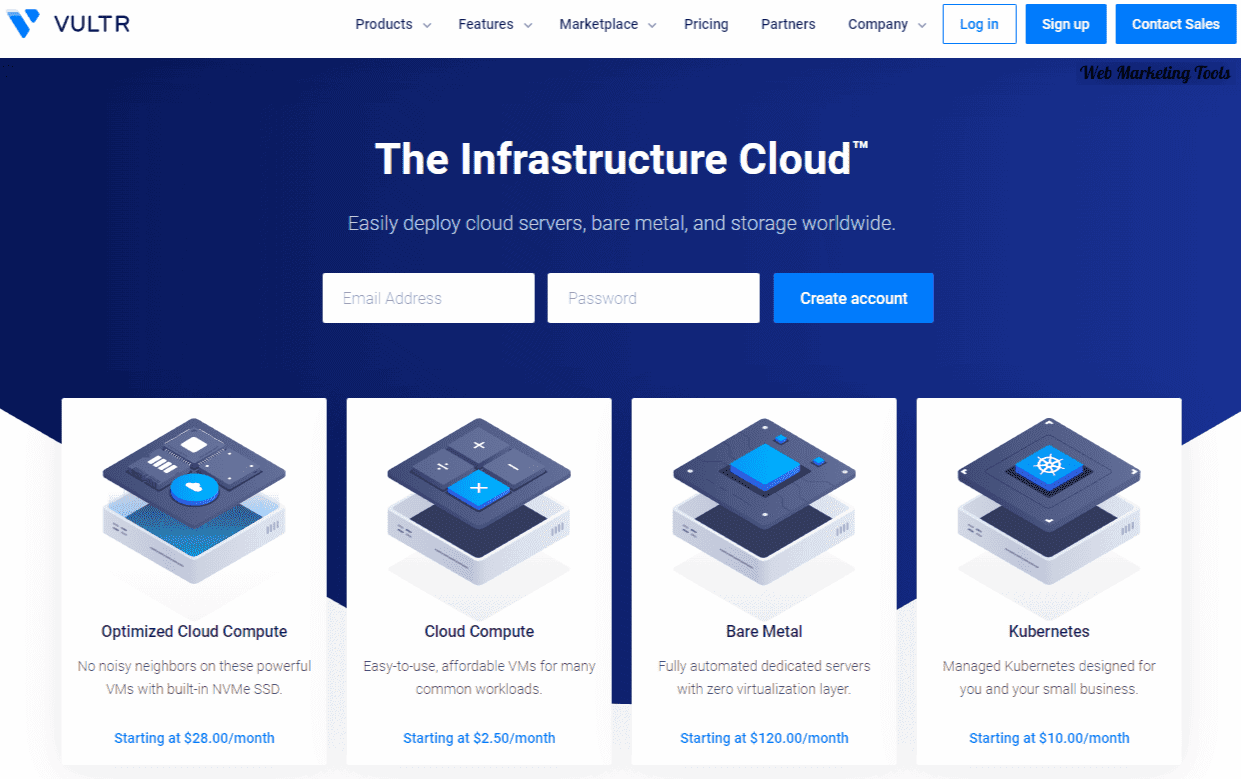The width and height of the screenshot is (1241, 779).
Task: Click 'No noisy neighbors on these powerful' description
Action: coord(194,665)
